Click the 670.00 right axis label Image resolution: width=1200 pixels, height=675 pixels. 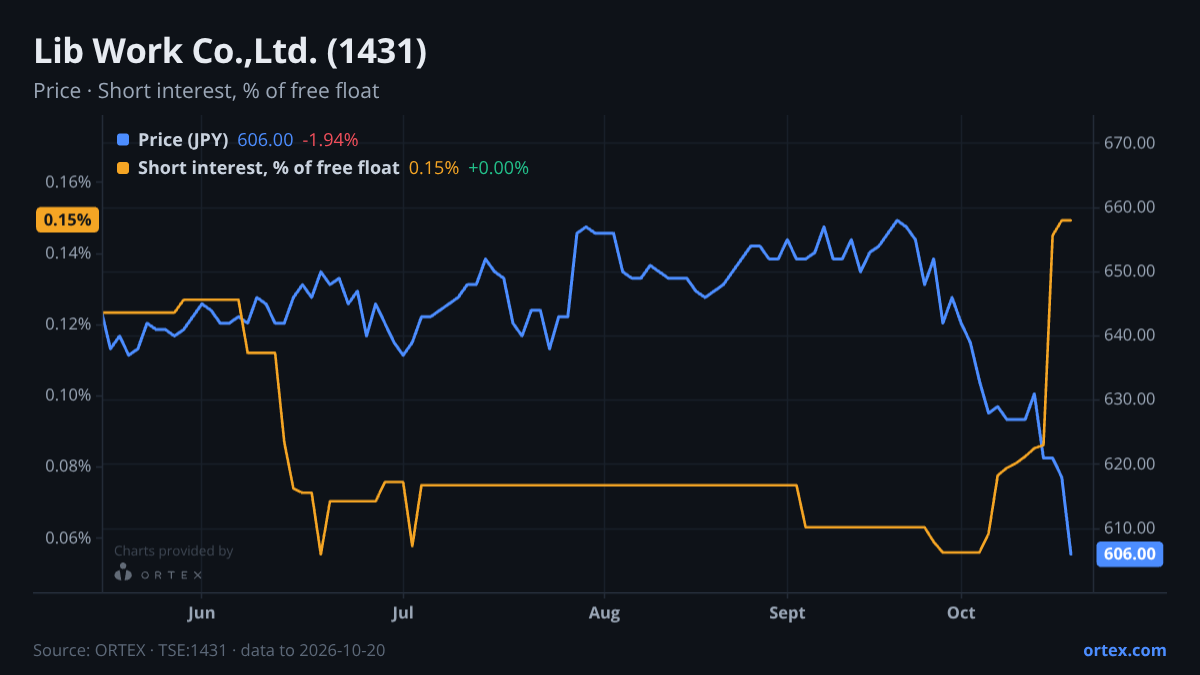(1130, 143)
